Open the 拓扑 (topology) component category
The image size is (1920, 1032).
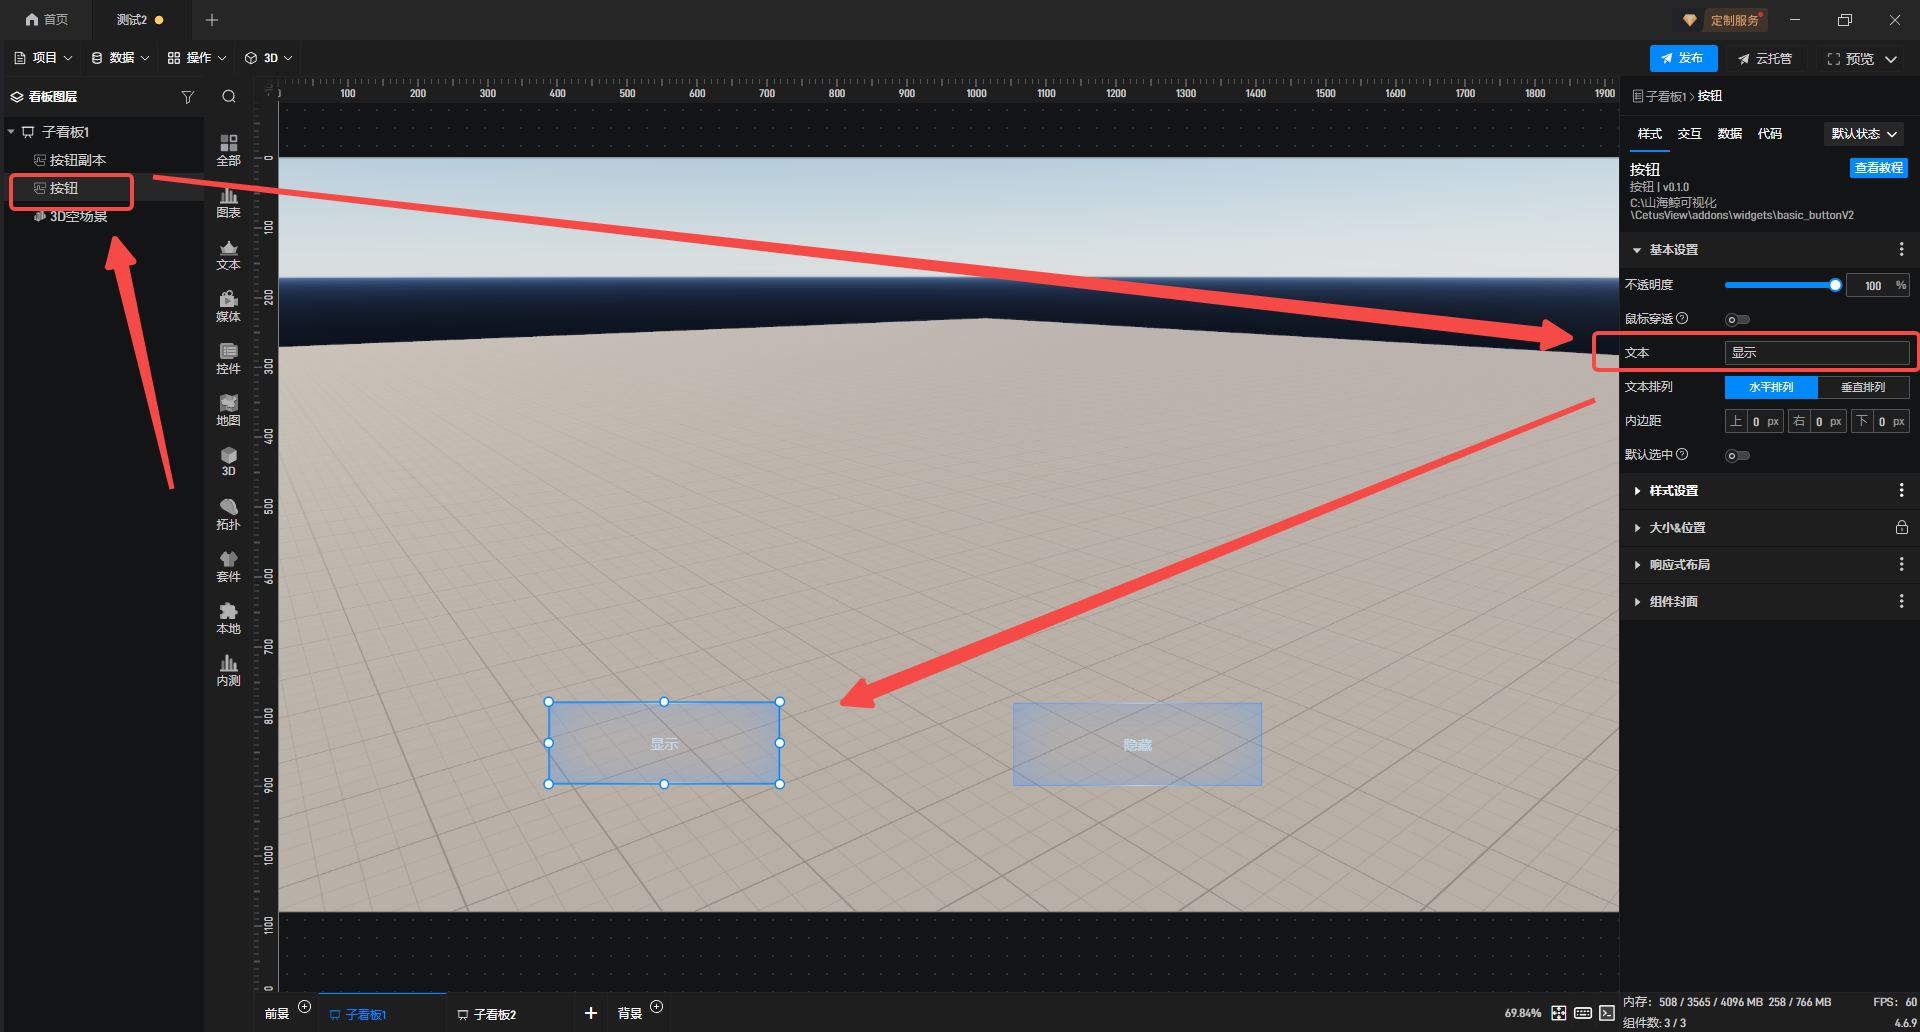[x=228, y=514]
